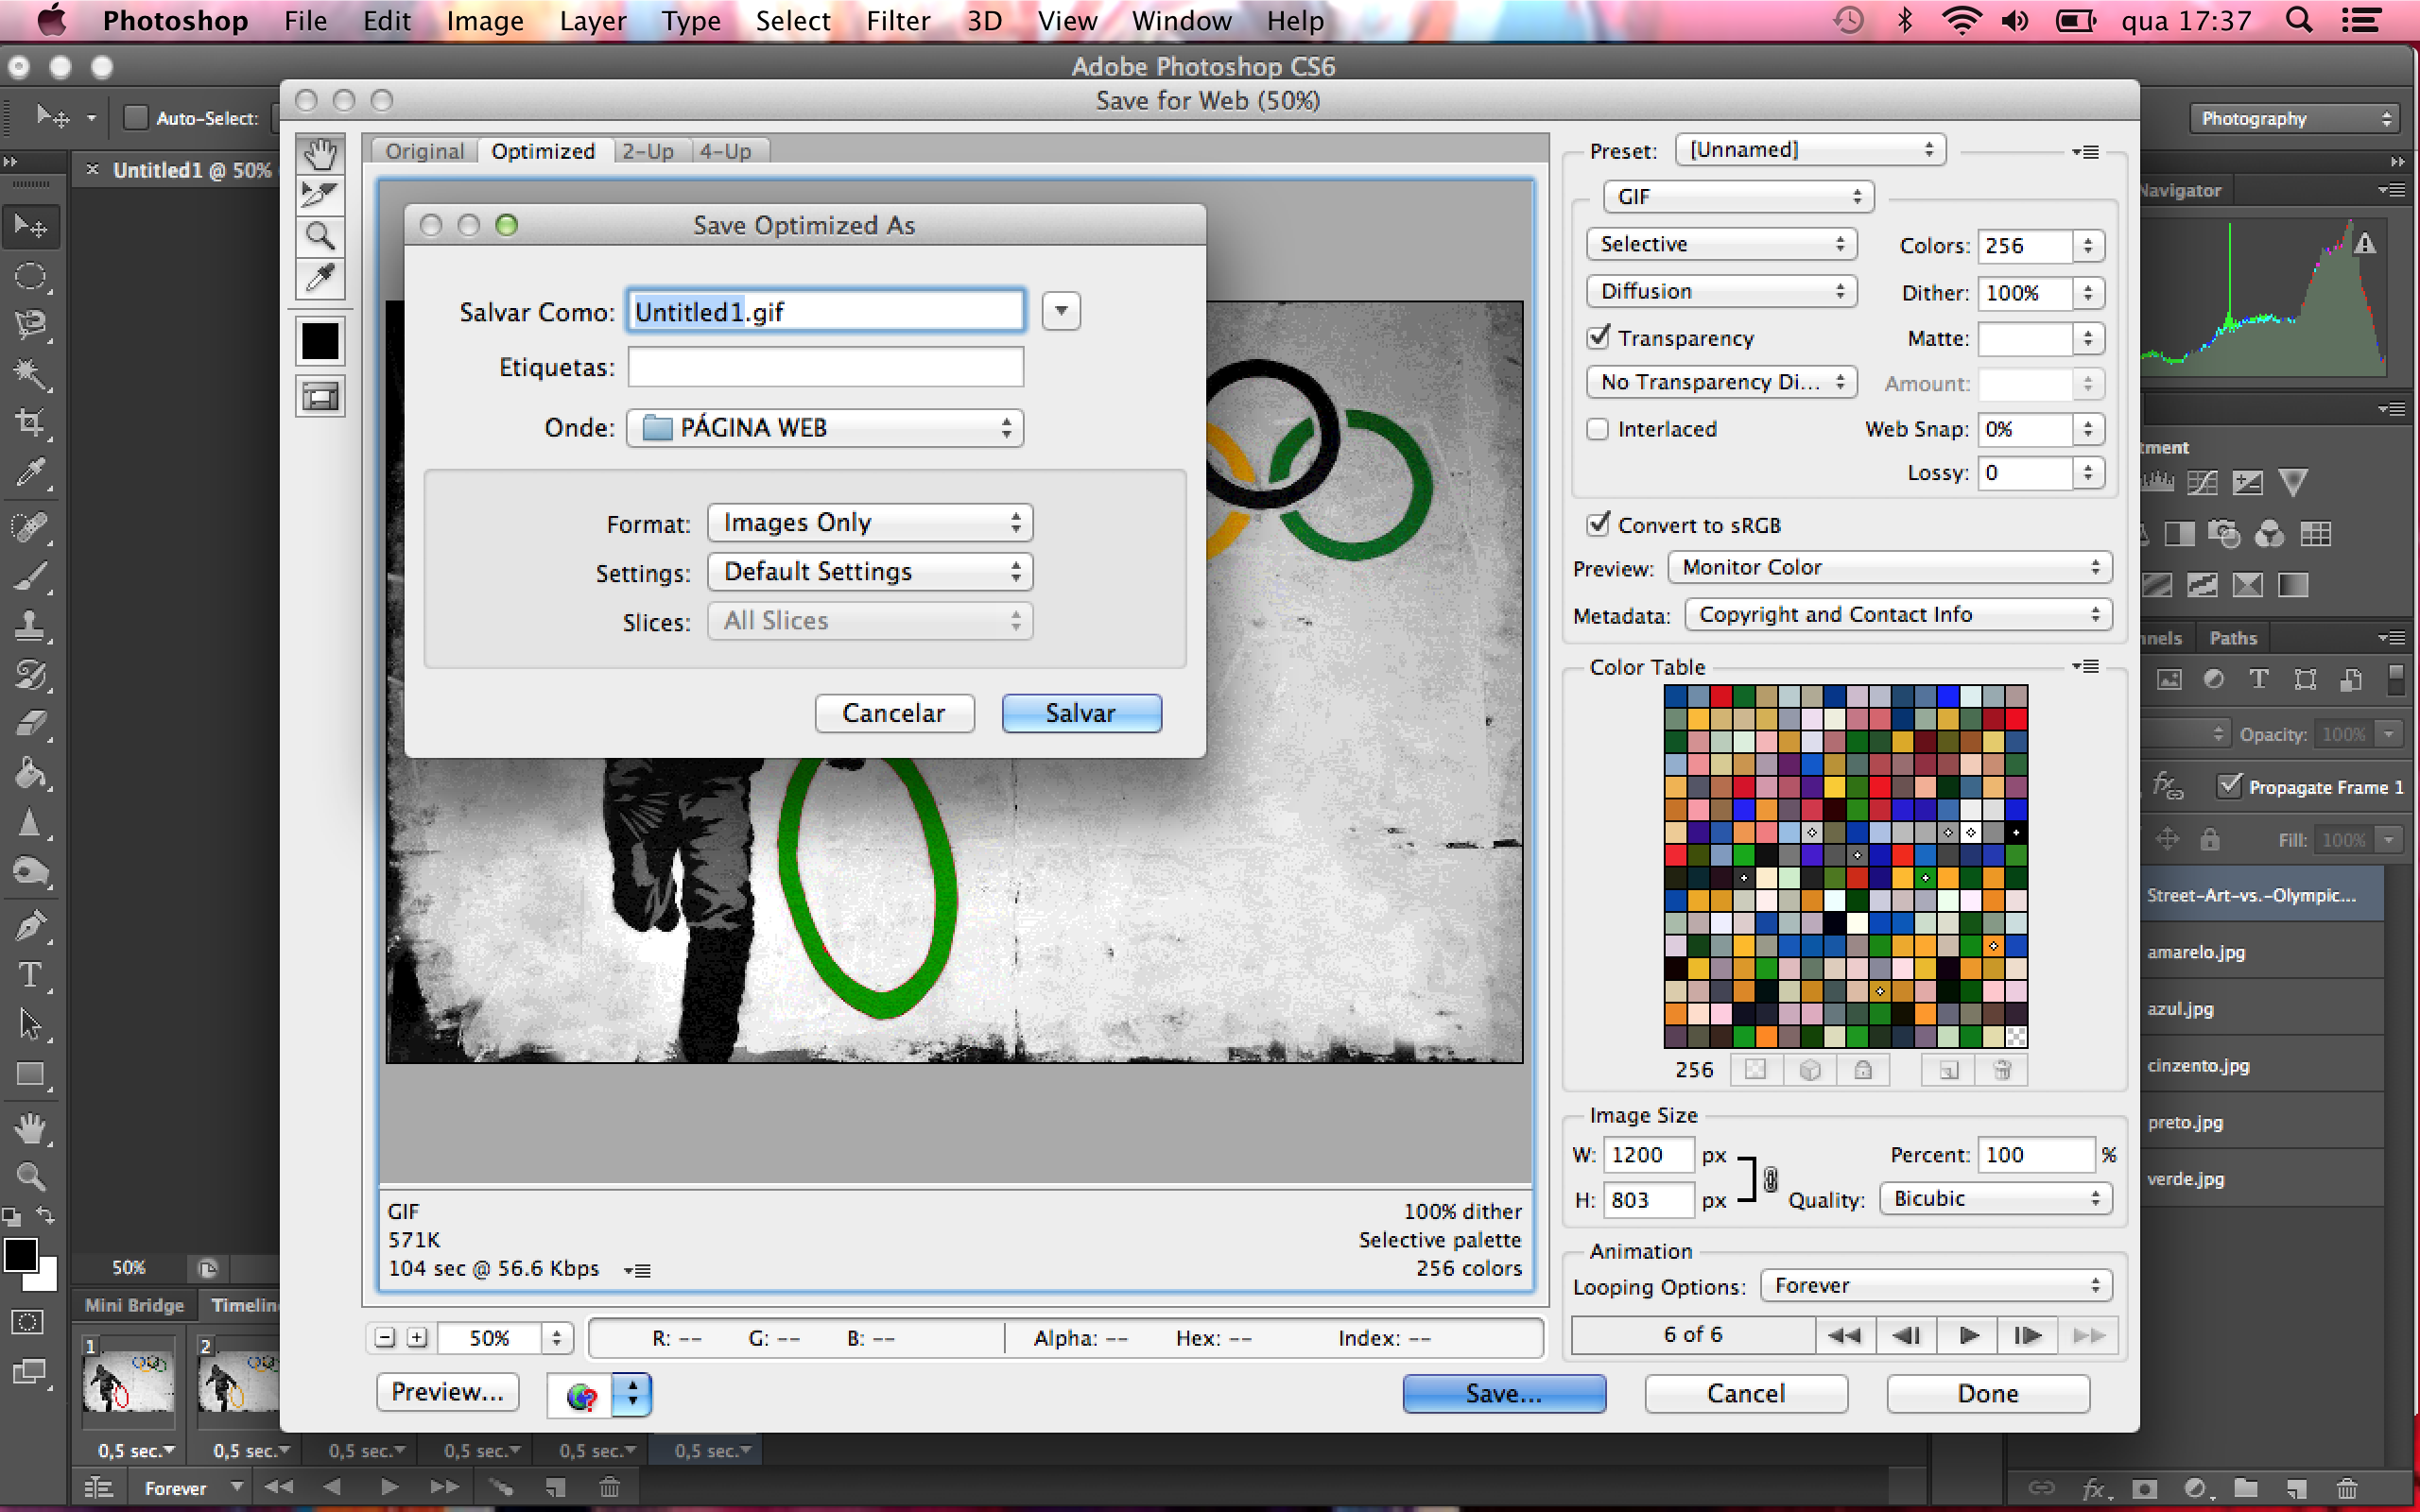
Task: Select the Crop tool
Action: click(30, 422)
